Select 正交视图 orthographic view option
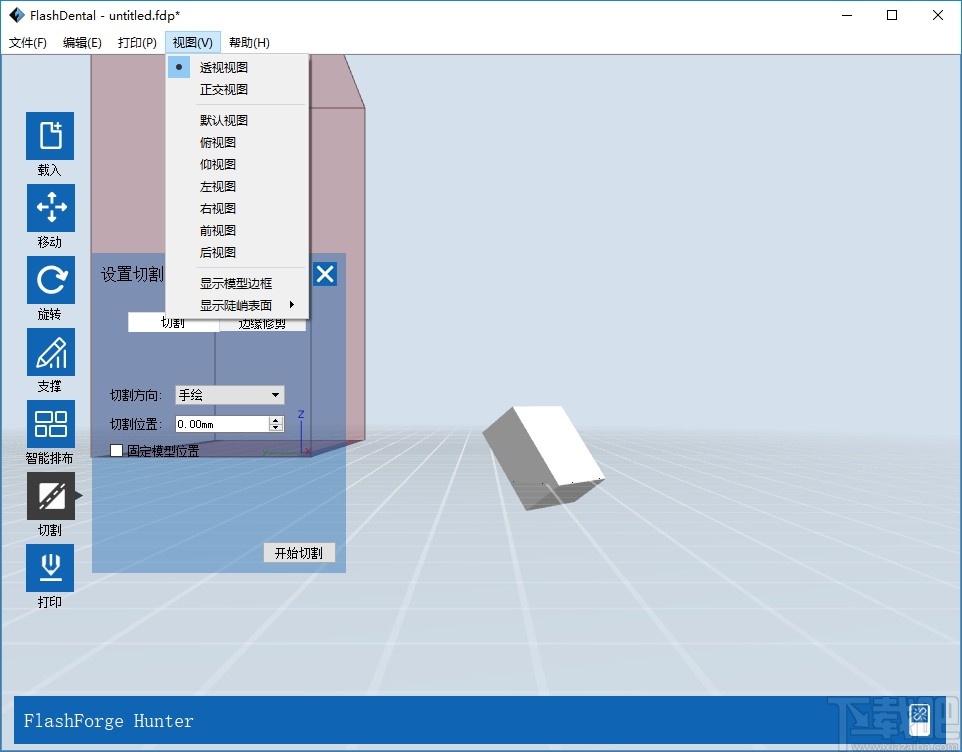This screenshot has height=752, width=962. [x=237, y=90]
